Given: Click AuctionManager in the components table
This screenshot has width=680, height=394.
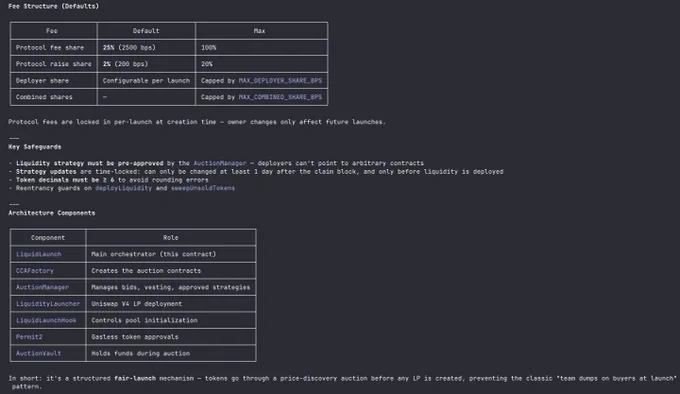Looking at the screenshot, I should point(42,287).
